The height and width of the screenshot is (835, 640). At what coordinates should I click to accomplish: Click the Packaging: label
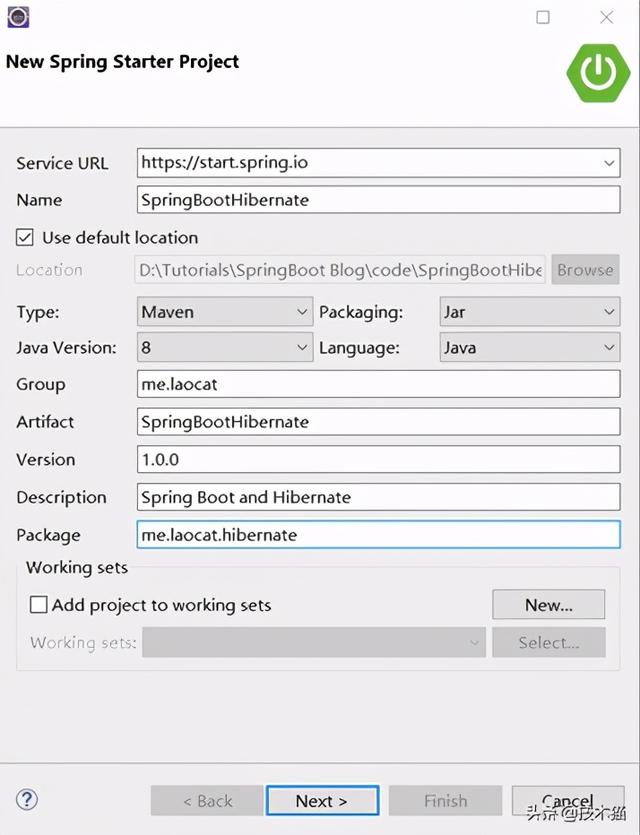[361, 312]
